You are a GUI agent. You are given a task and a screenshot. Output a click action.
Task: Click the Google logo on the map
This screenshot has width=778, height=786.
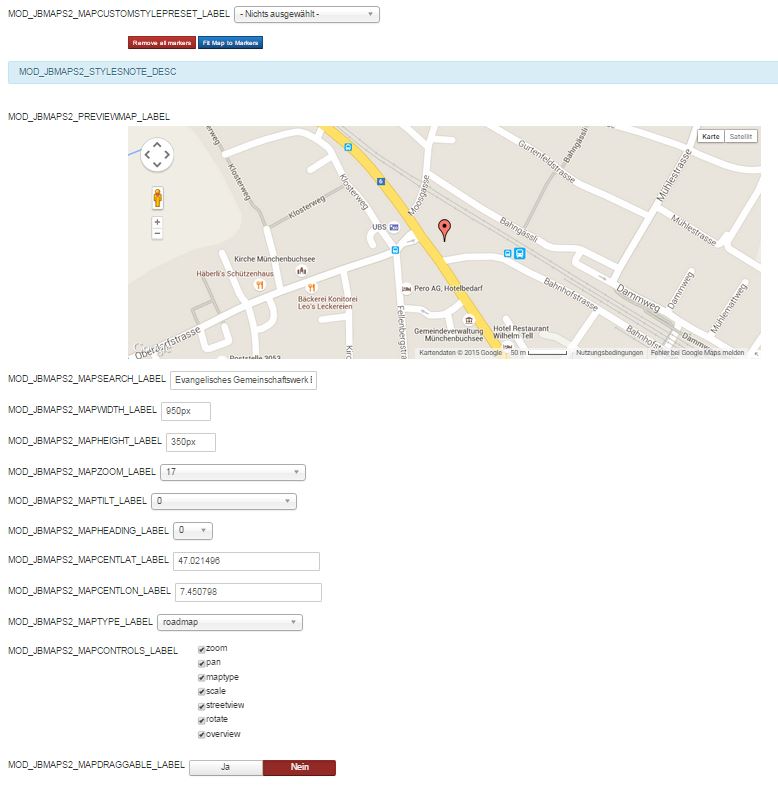click(x=151, y=348)
